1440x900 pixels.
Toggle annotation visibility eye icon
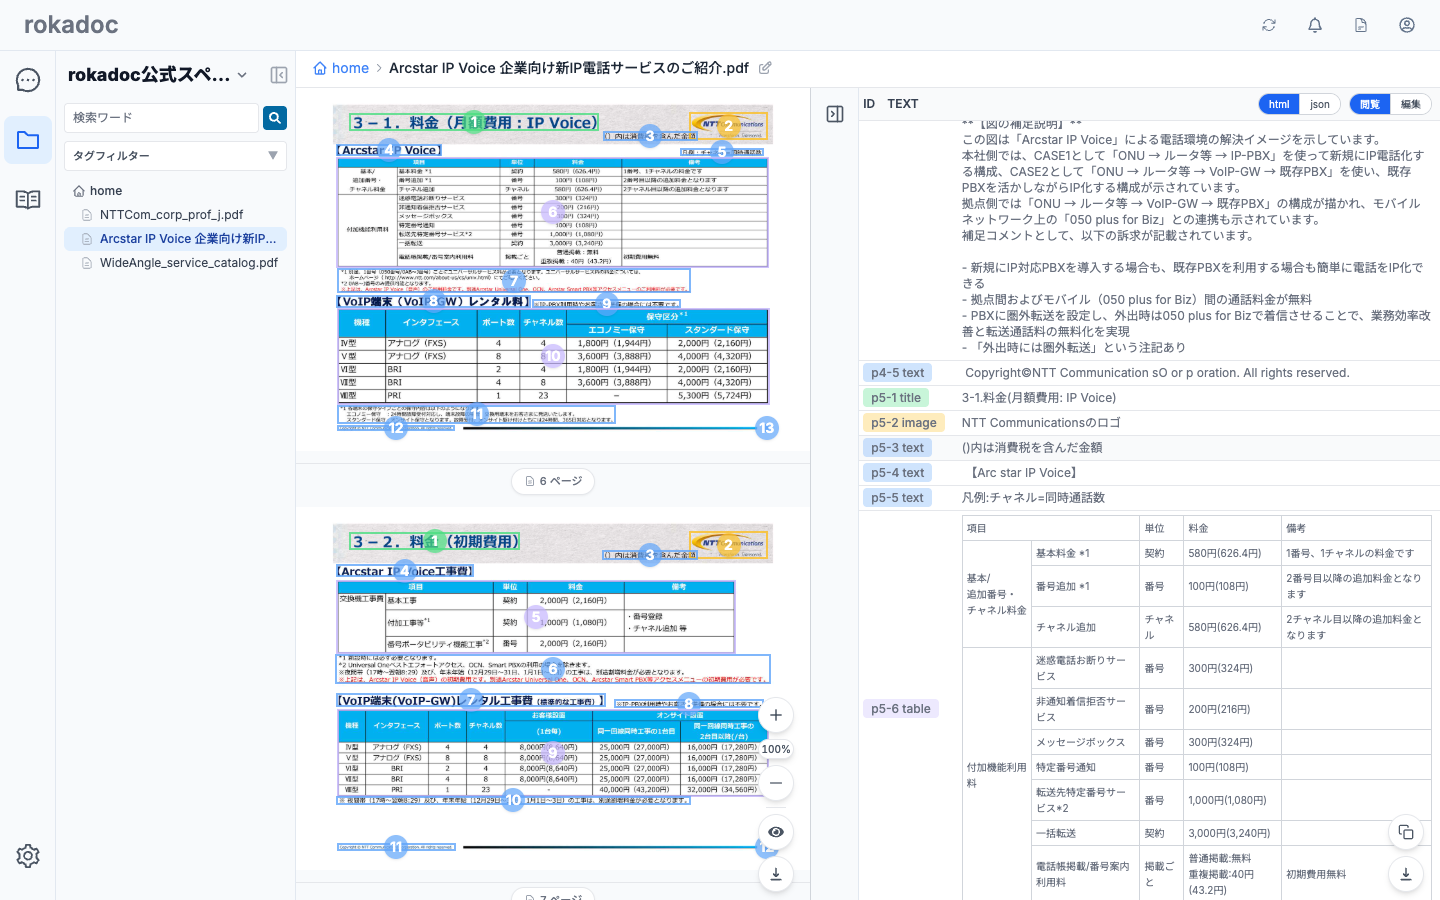[x=776, y=832]
